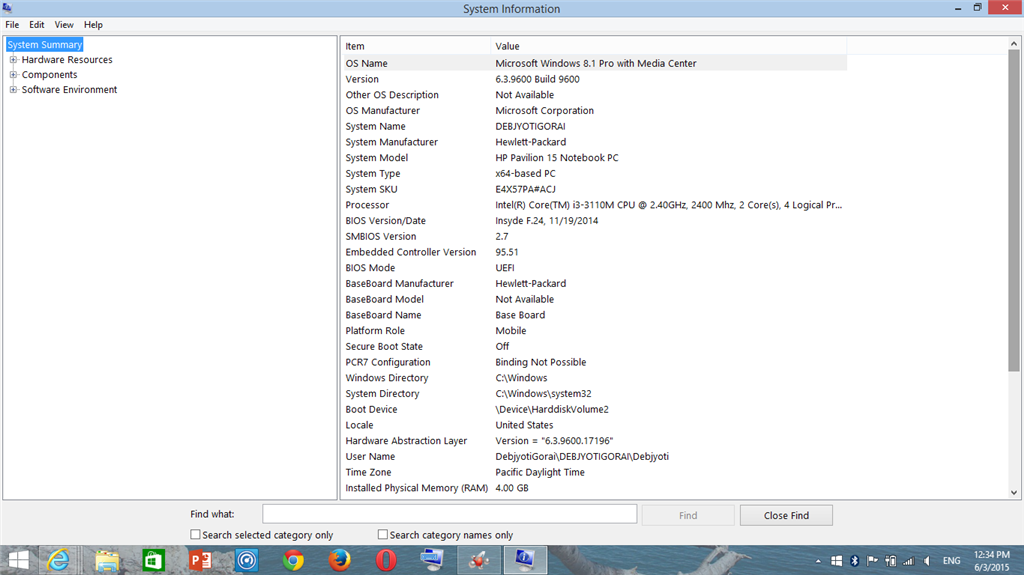Select the System Information taskbar icon
This screenshot has width=1024, height=575.
[525, 561]
